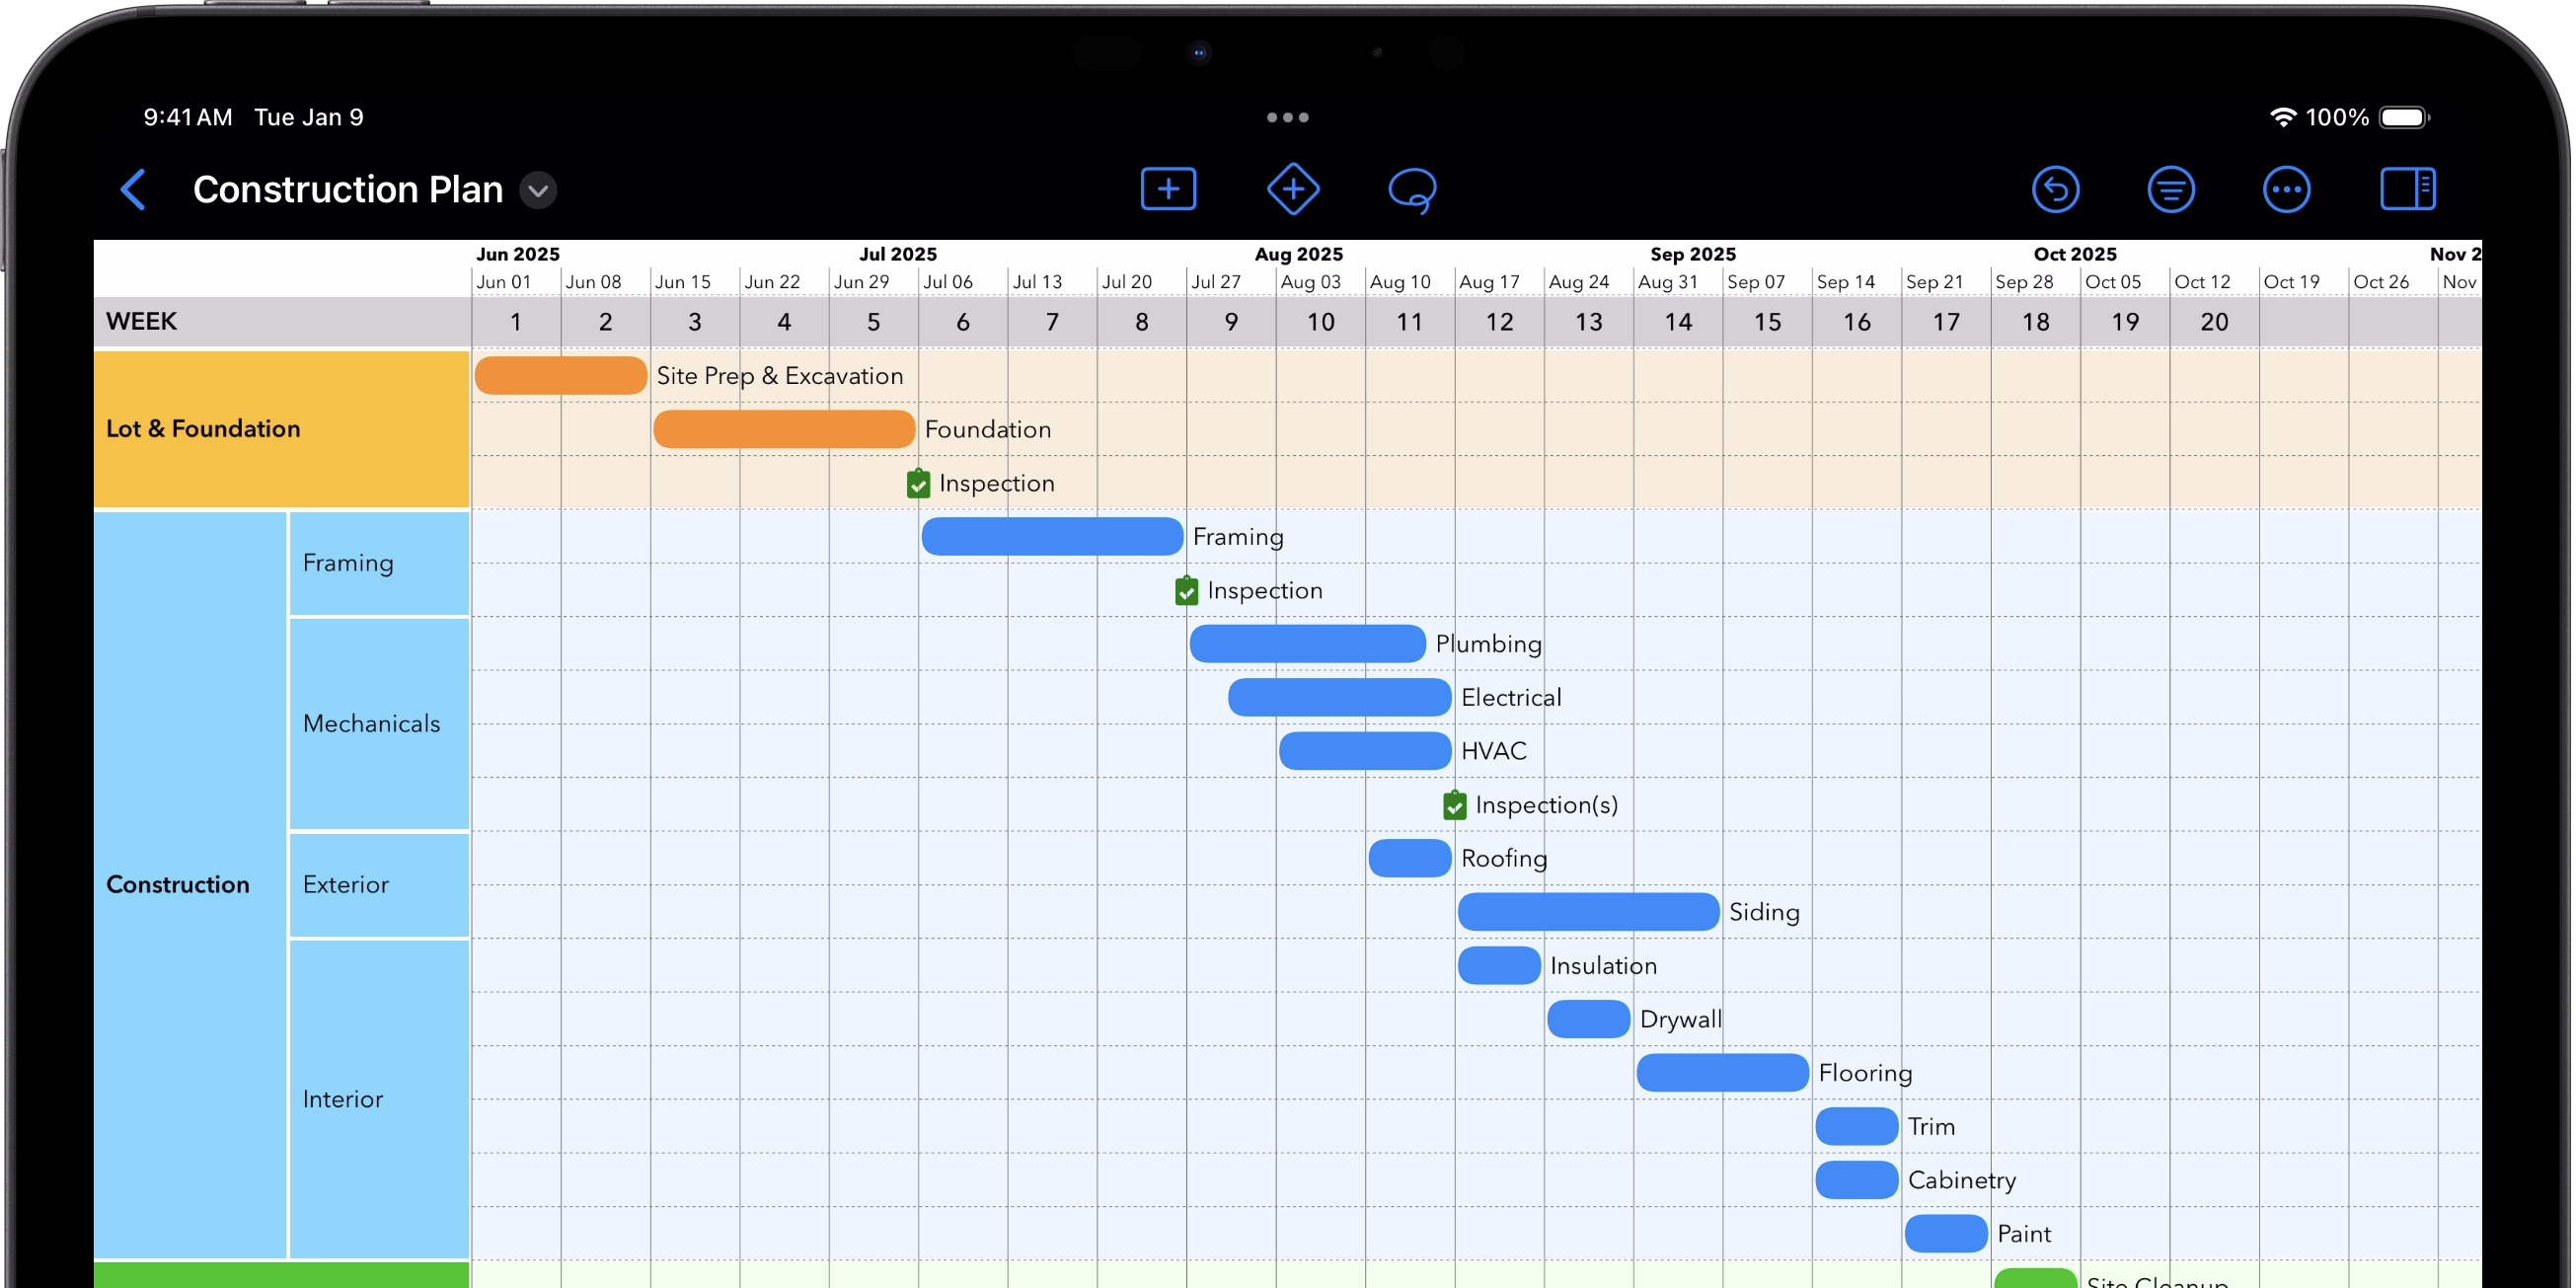Click the Aug 17 date column header
Image resolution: width=2576 pixels, height=1288 pixels.
point(1491,282)
